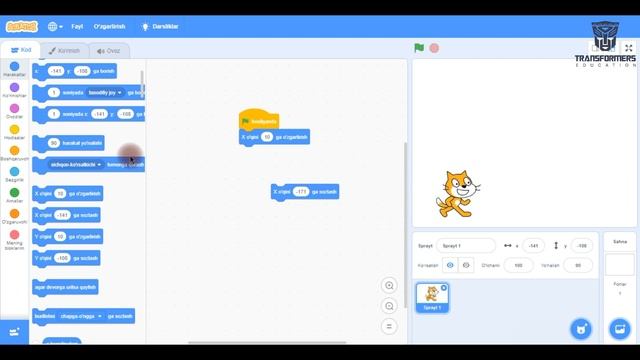Select the purple Ko'rinishlar looks category
The width and height of the screenshot is (640, 360).
coord(14,90)
